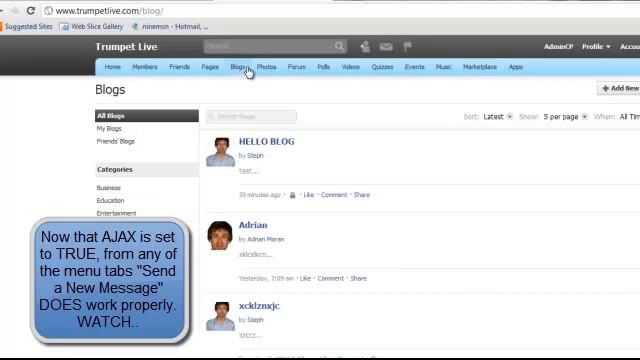Open Web Slice Gallery bookmark
The height and width of the screenshot is (360, 640).
coord(92,27)
